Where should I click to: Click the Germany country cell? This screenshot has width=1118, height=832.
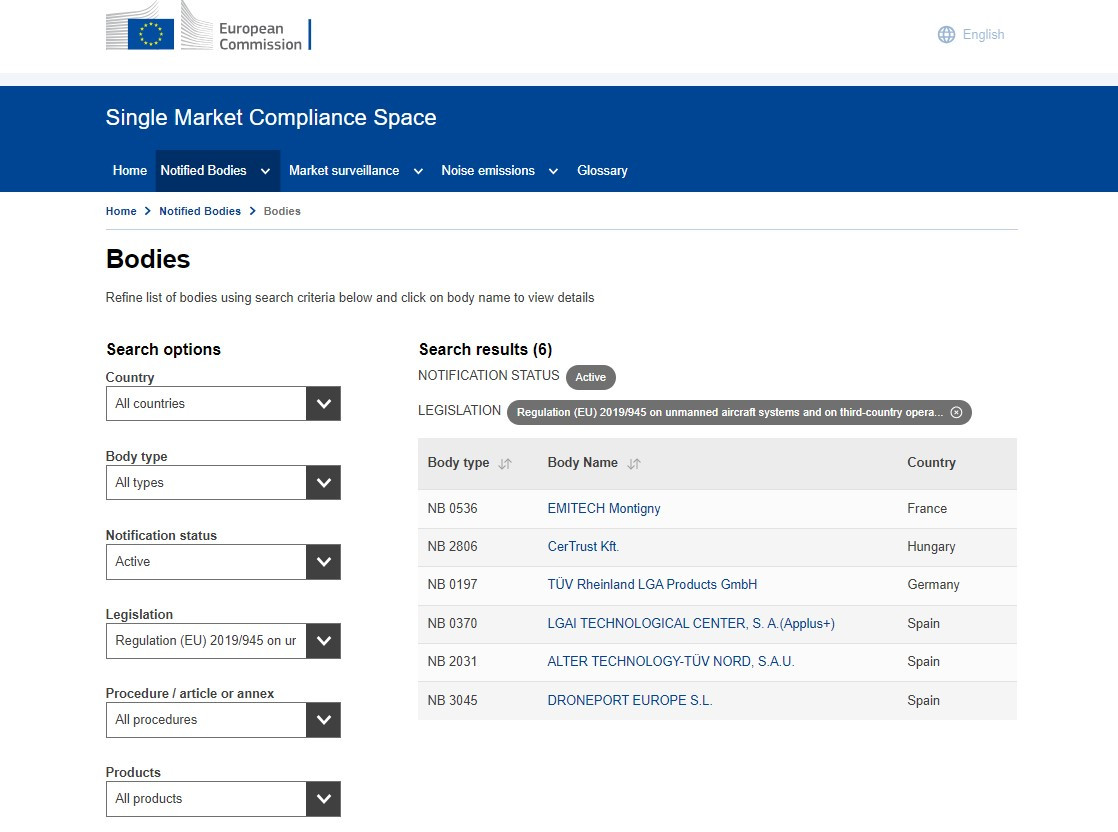(x=933, y=585)
